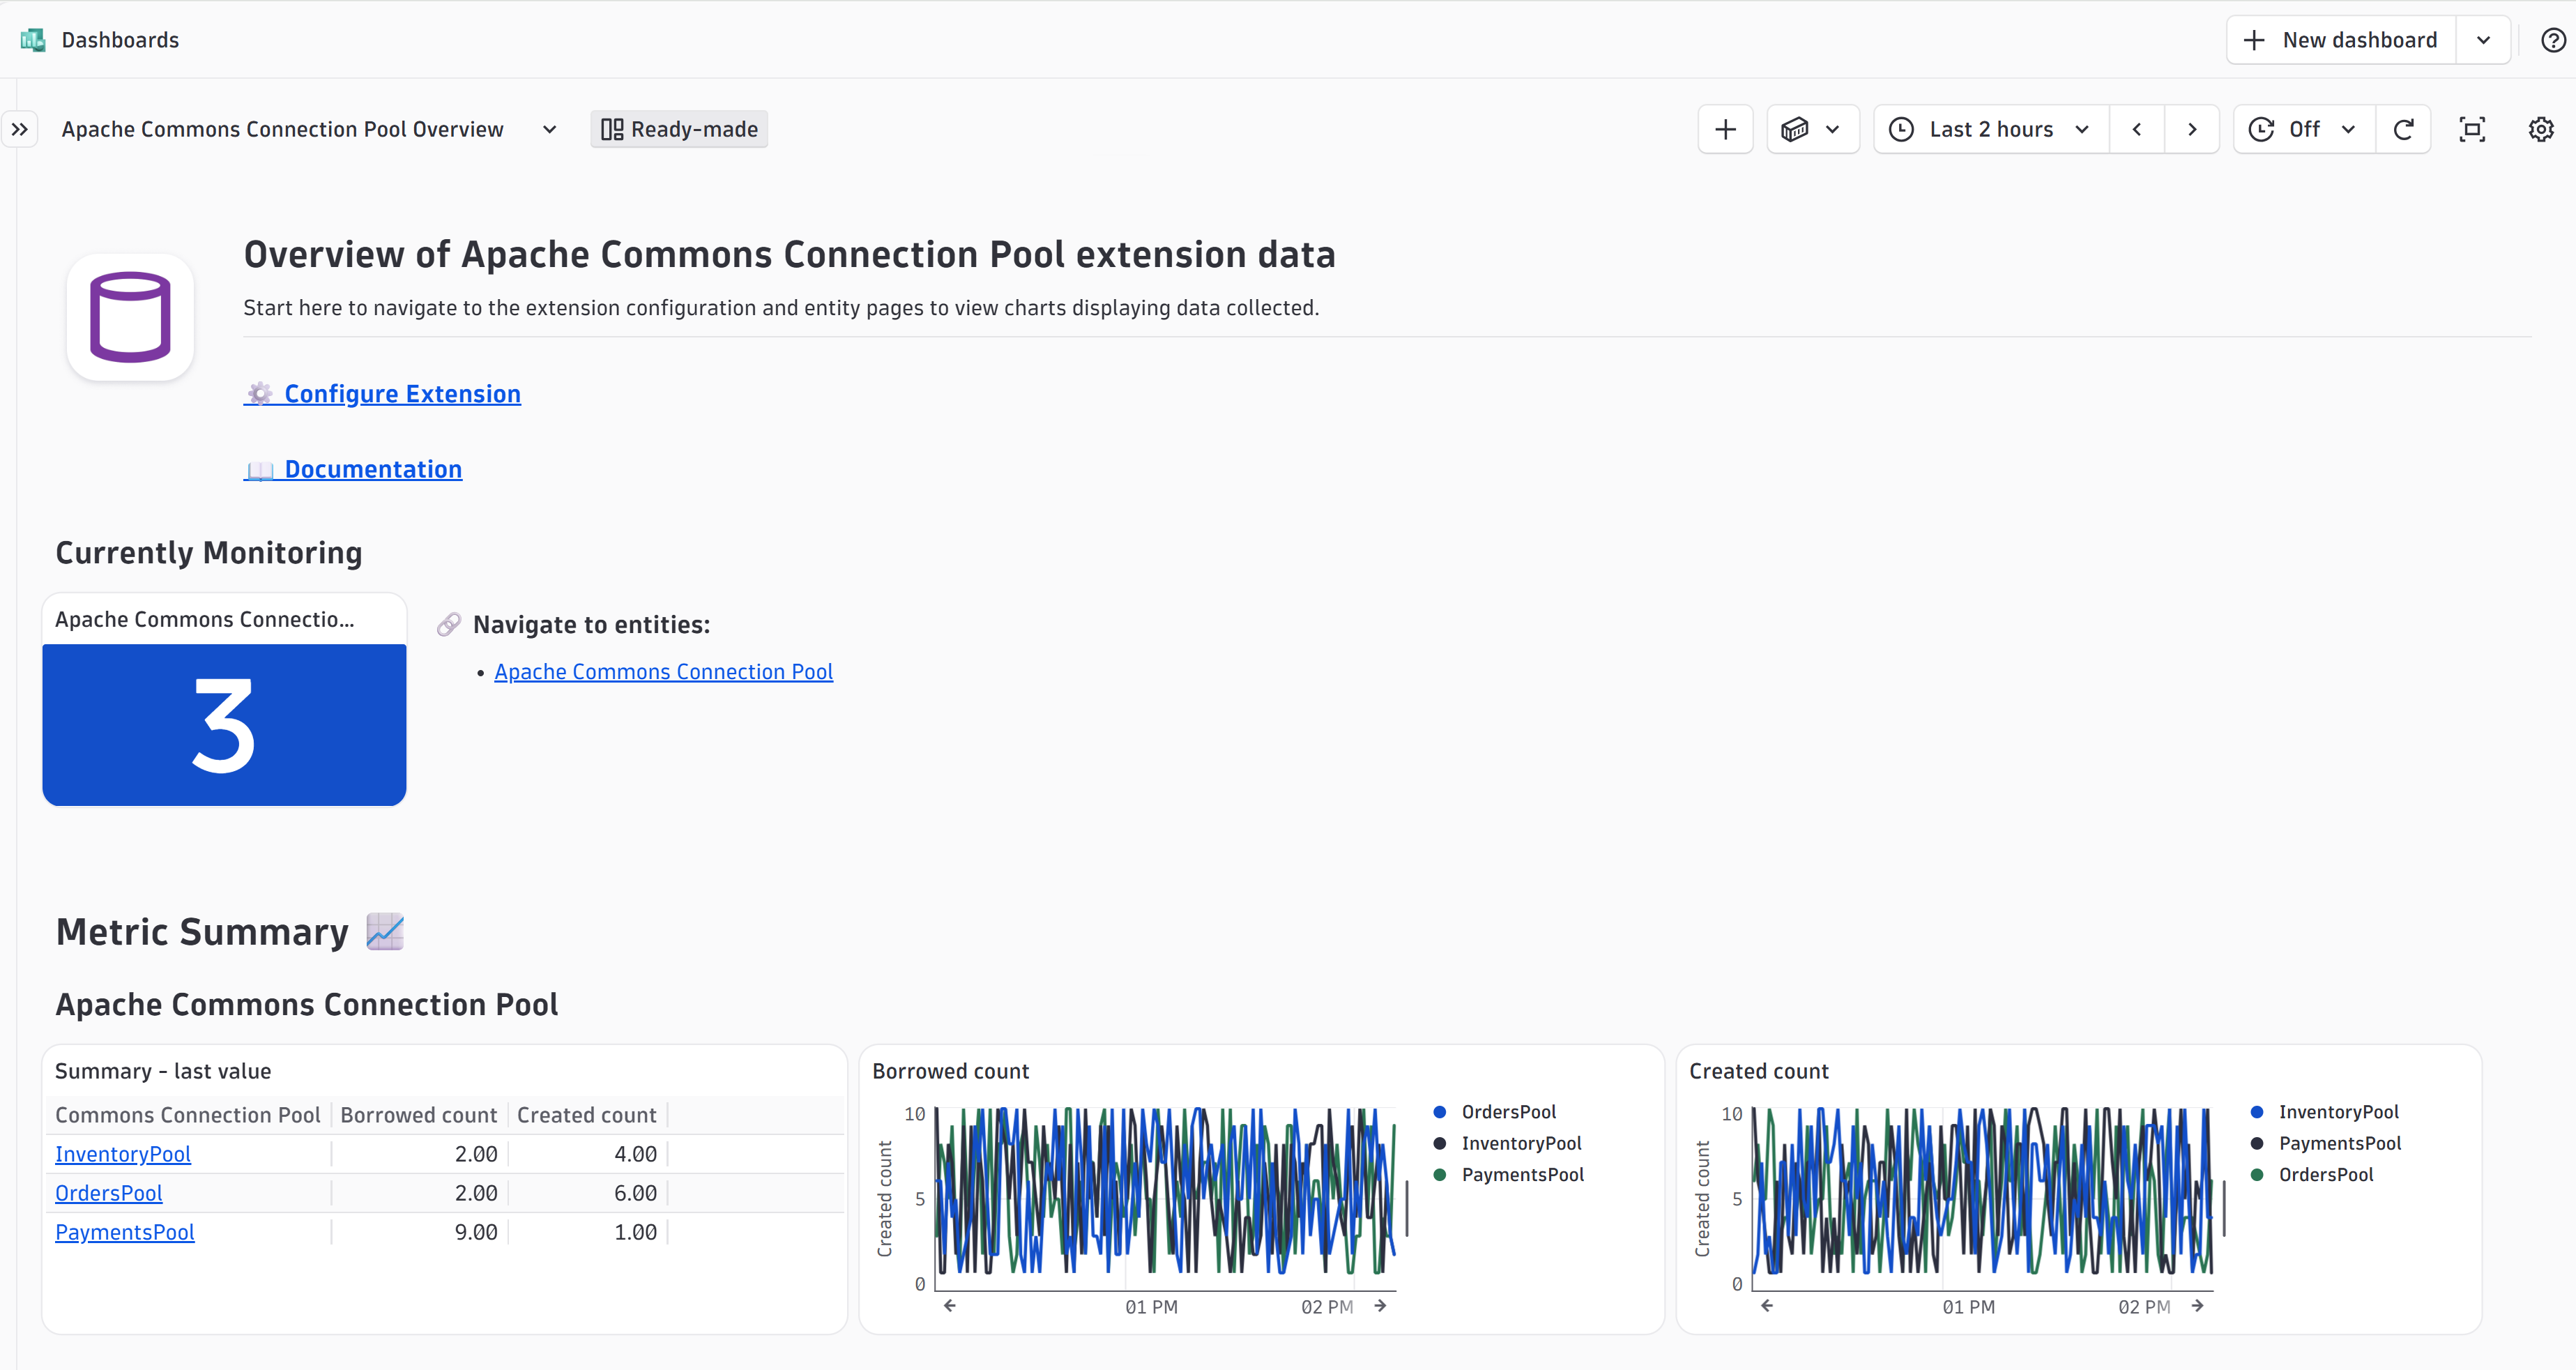The width and height of the screenshot is (2576, 1370).
Task: Click the New dashboard button
Action: click(x=2341, y=40)
